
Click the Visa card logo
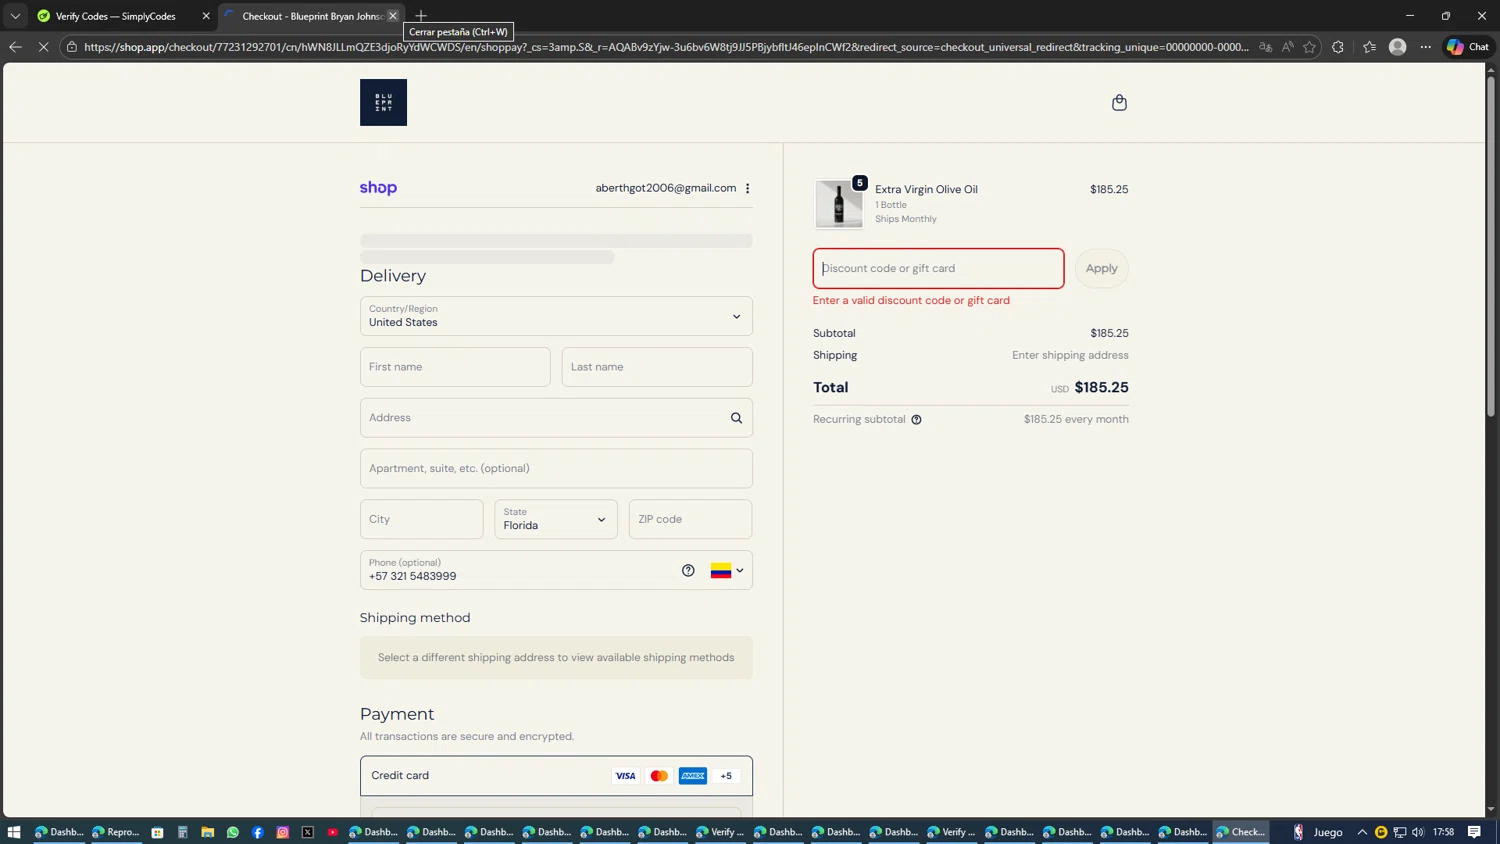tap(625, 776)
